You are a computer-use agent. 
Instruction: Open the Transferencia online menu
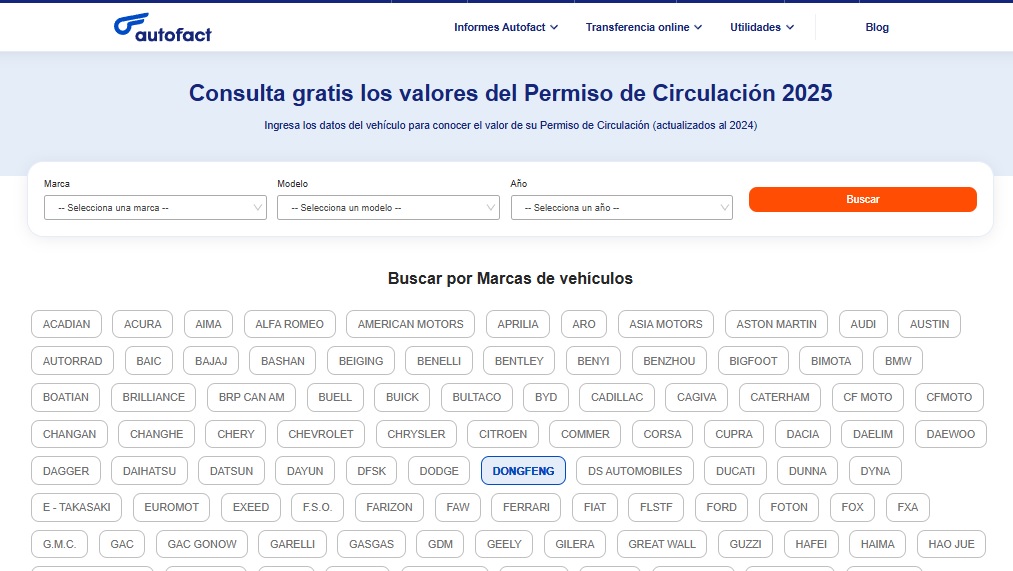coord(643,27)
